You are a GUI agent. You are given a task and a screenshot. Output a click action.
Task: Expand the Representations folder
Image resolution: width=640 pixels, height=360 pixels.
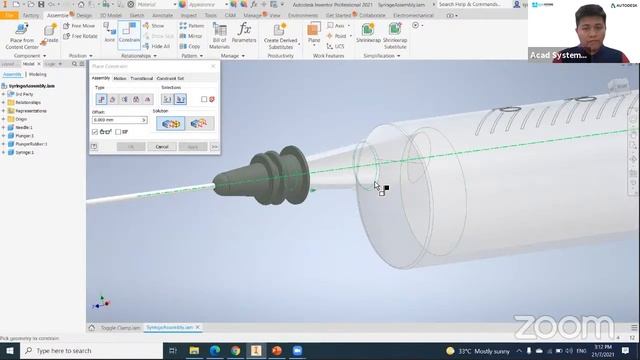(x=4, y=111)
